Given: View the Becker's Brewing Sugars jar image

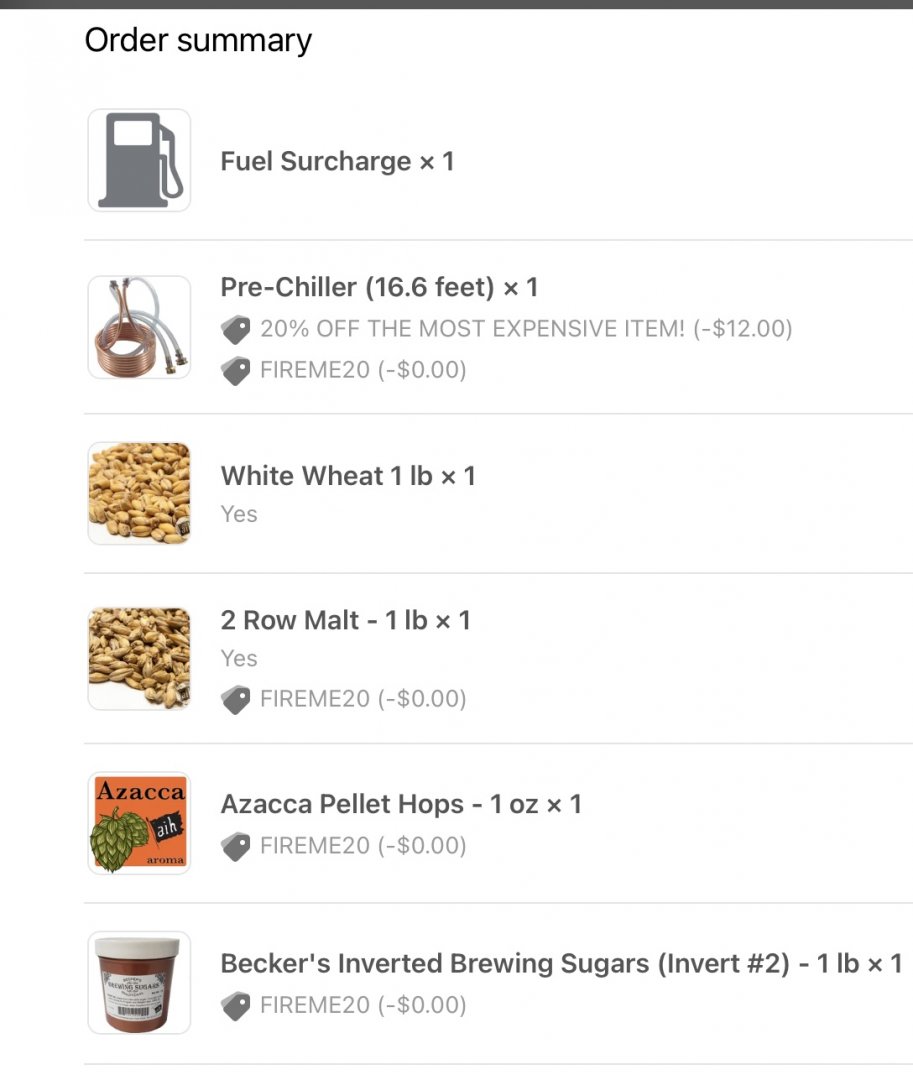Looking at the screenshot, I should click(139, 983).
